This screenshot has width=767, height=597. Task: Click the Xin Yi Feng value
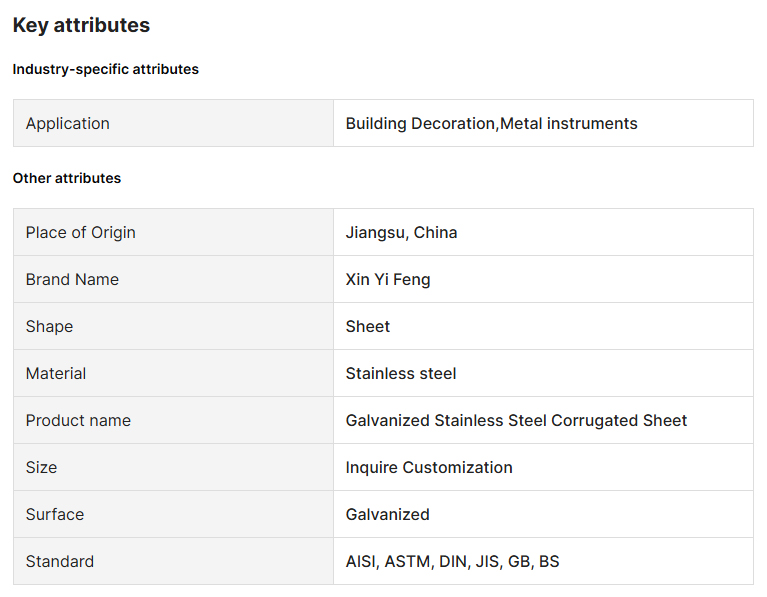point(388,280)
